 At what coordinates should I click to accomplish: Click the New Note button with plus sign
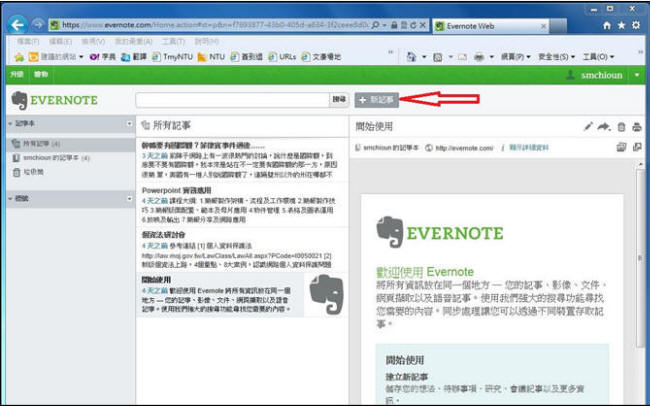pos(376,100)
